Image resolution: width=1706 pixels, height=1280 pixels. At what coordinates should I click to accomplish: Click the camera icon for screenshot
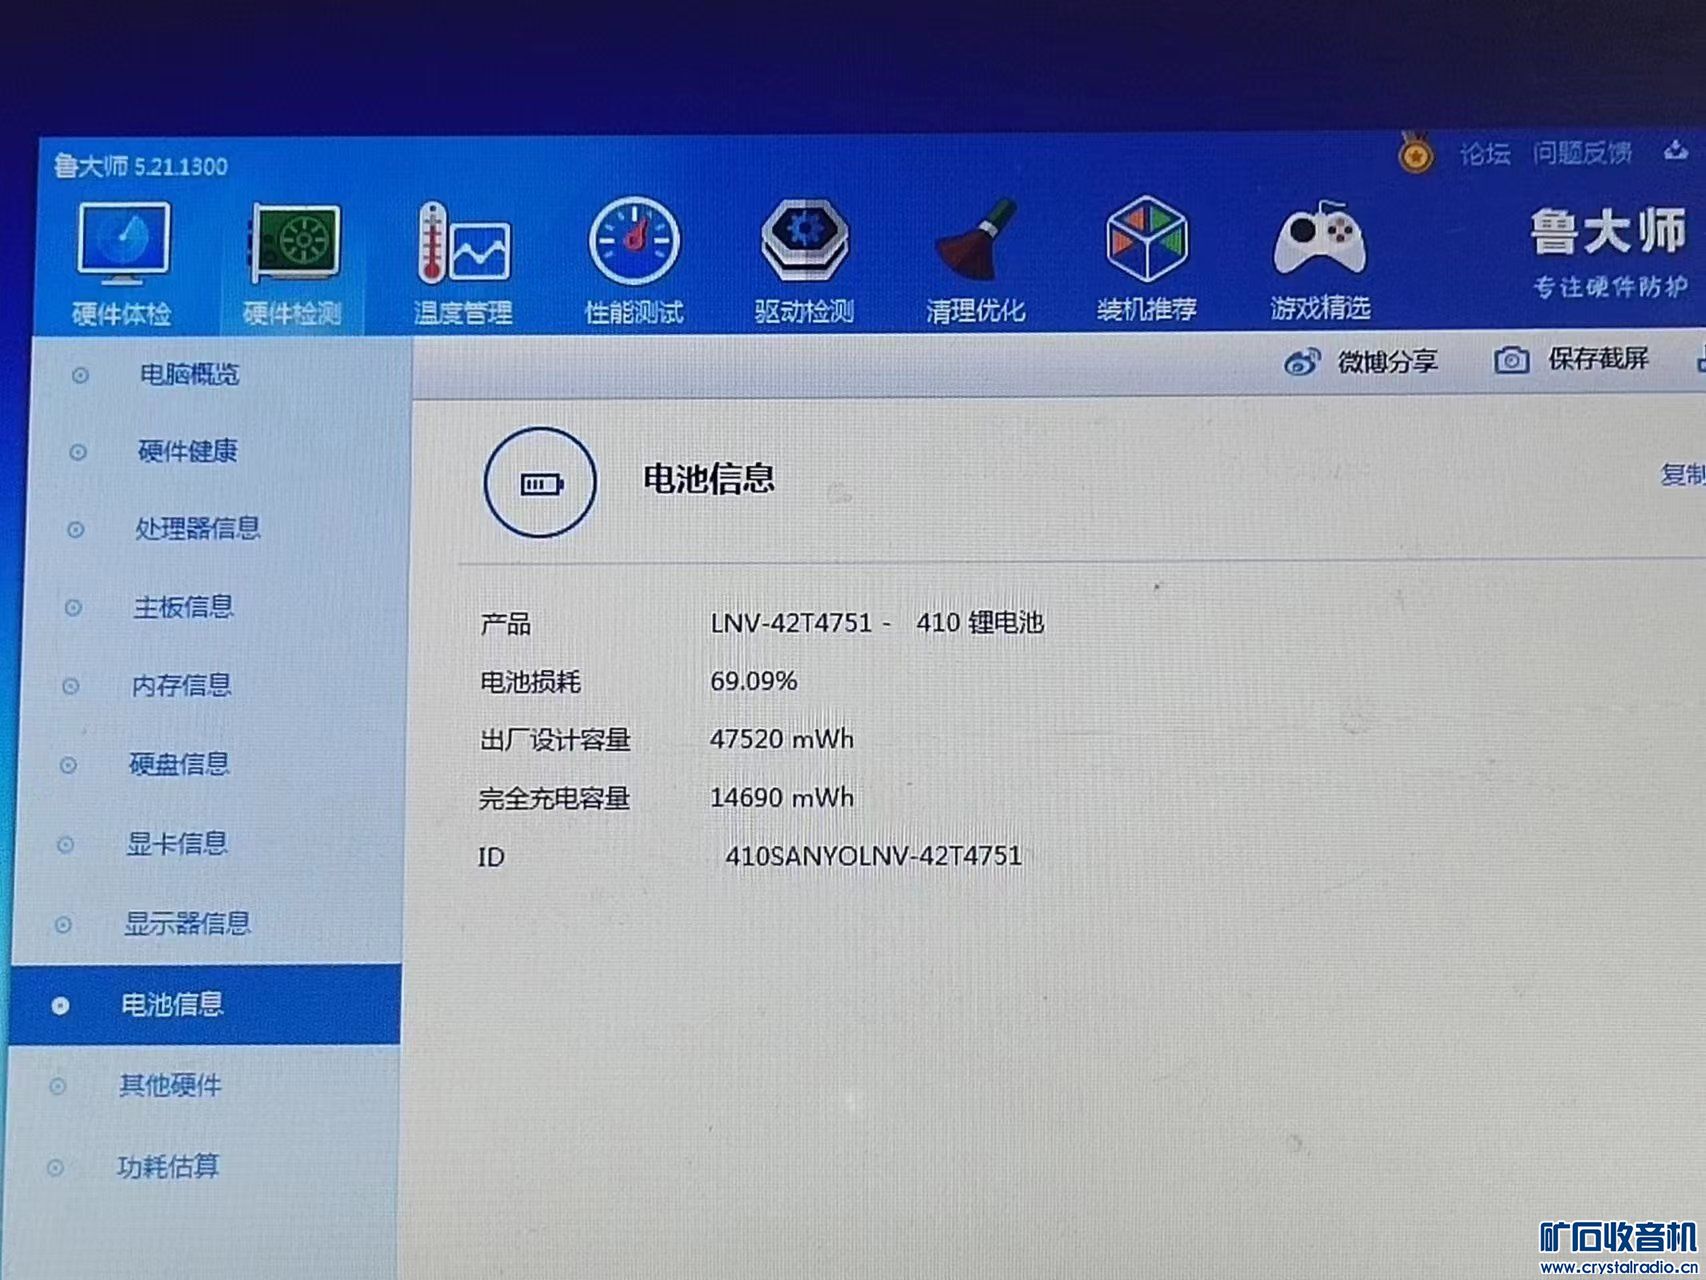tap(1511, 360)
